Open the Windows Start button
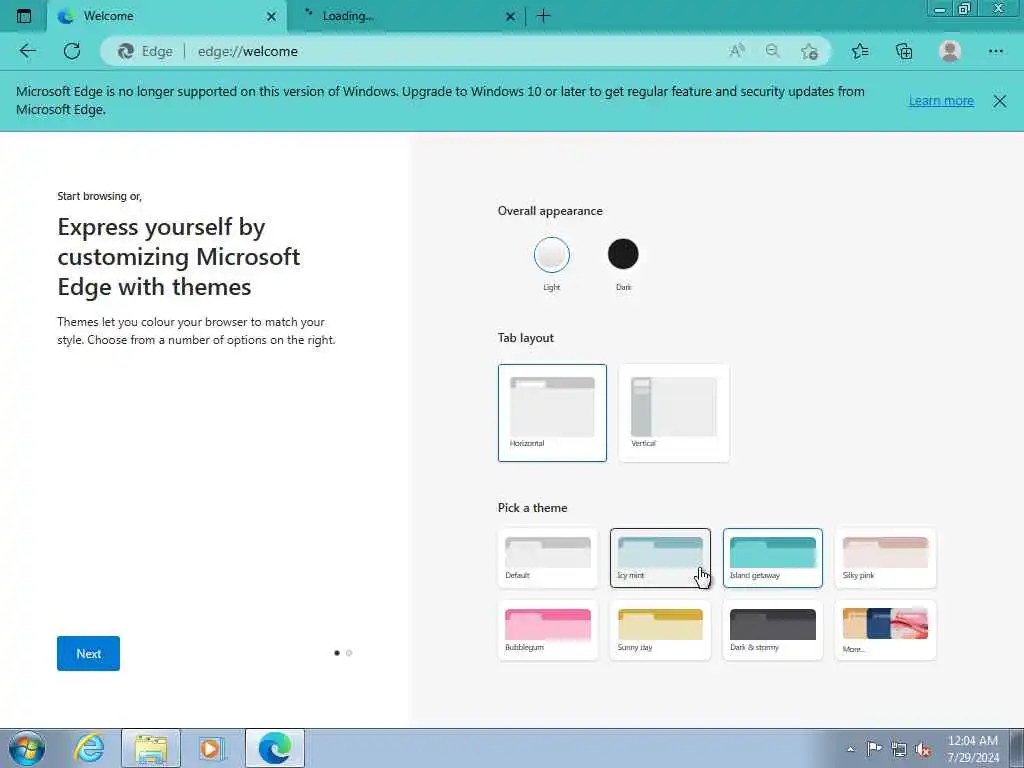Image resolution: width=1024 pixels, height=768 pixels. (27, 748)
